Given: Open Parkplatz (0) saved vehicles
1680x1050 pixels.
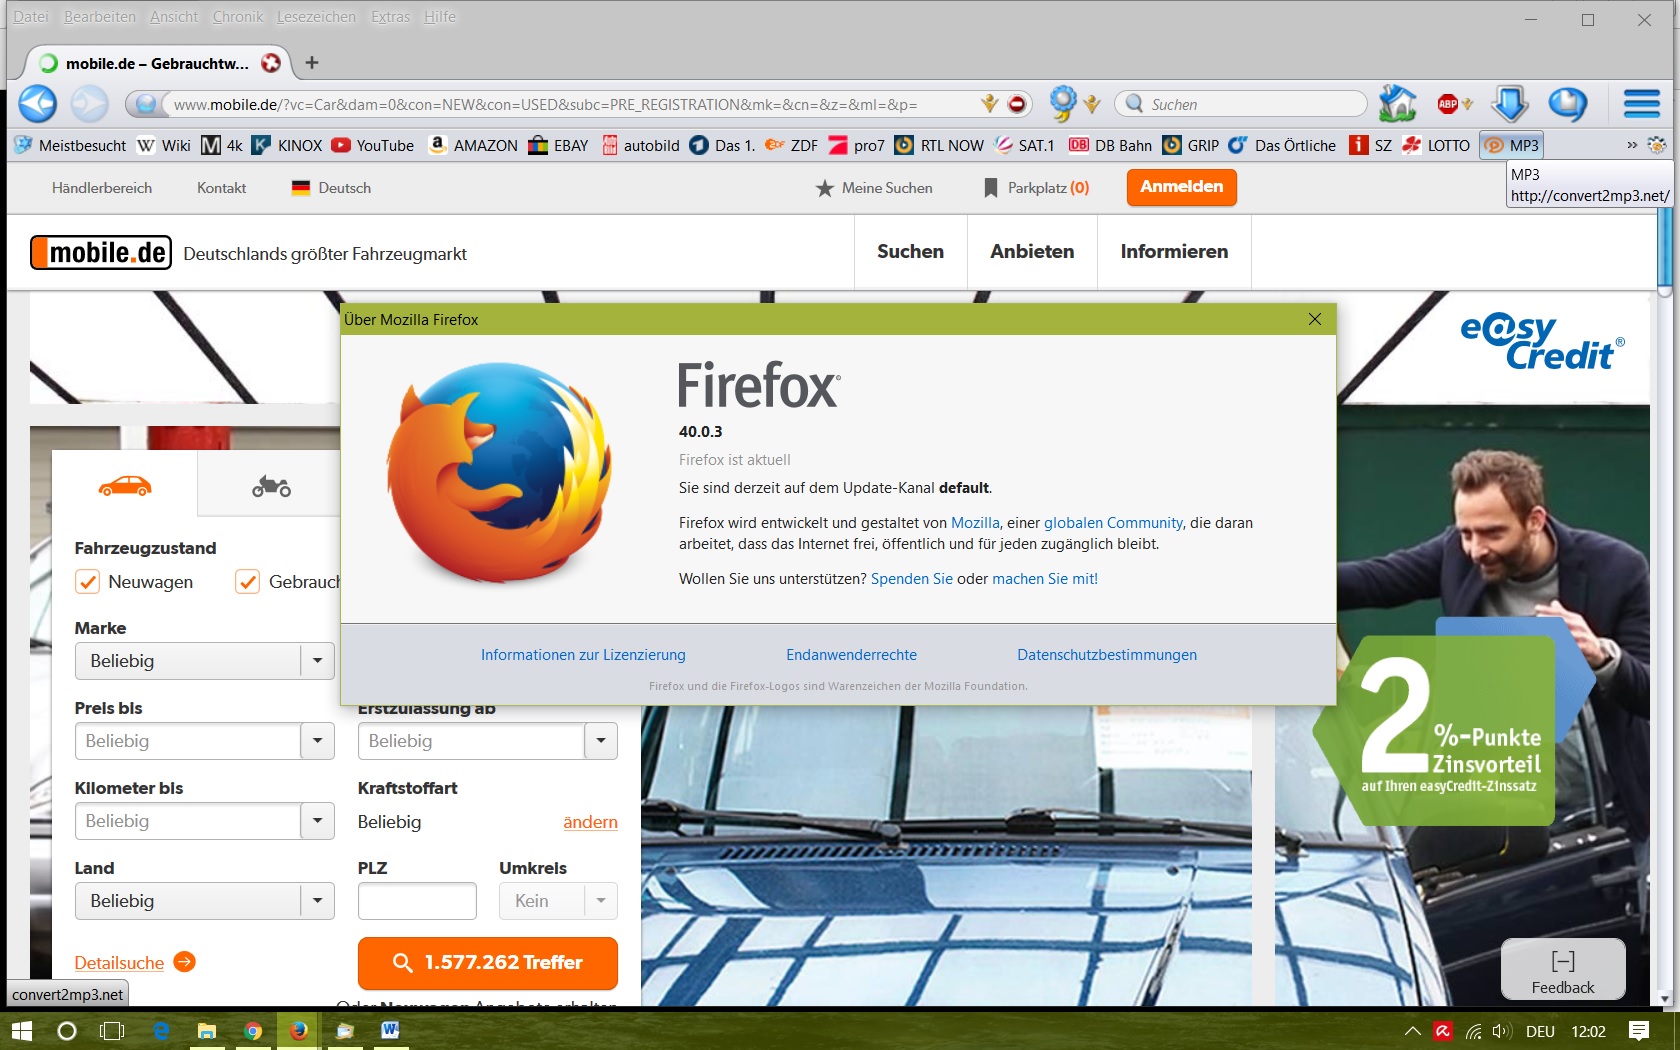Looking at the screenshot, I should click(1037, 188).
